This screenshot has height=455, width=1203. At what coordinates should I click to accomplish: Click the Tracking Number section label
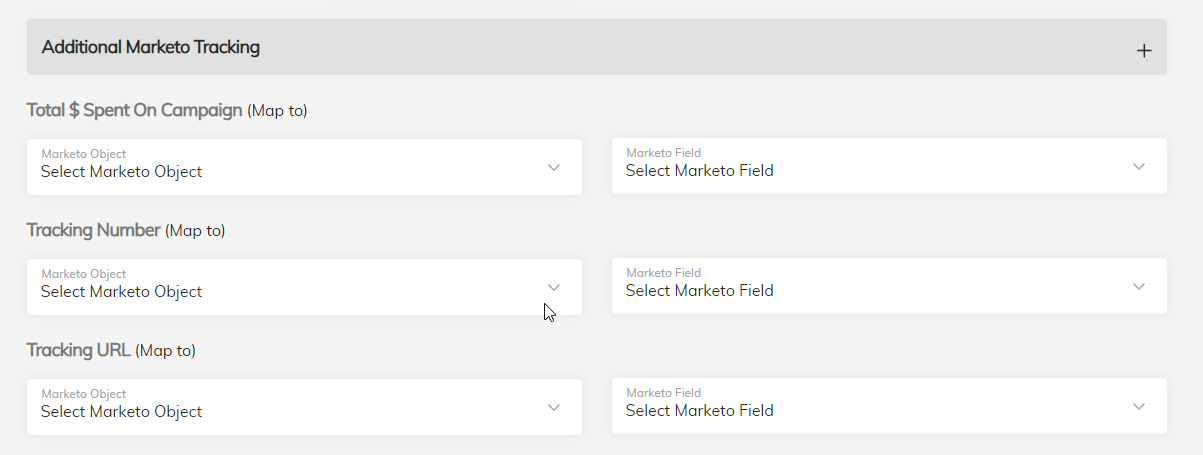[93, 230]
